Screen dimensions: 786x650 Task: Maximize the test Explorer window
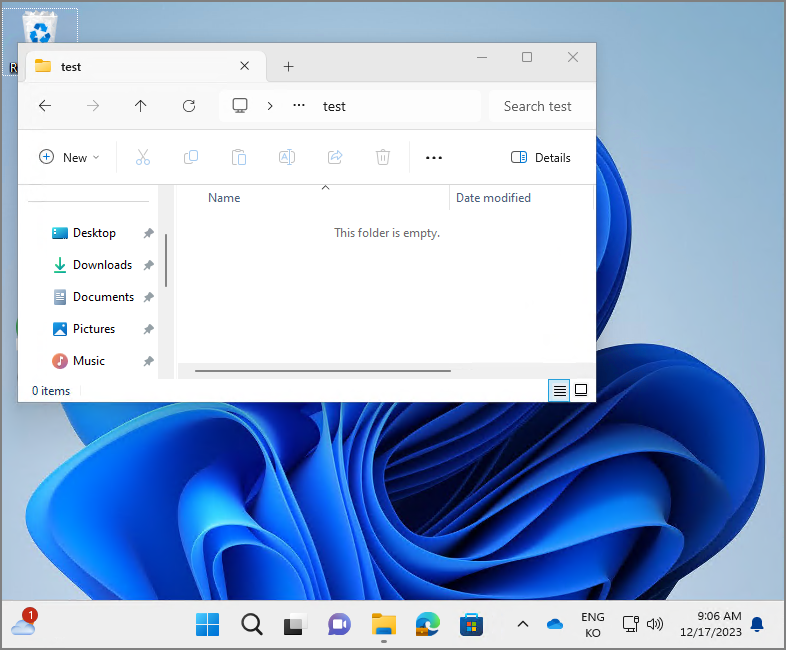[x=527, y=57]
